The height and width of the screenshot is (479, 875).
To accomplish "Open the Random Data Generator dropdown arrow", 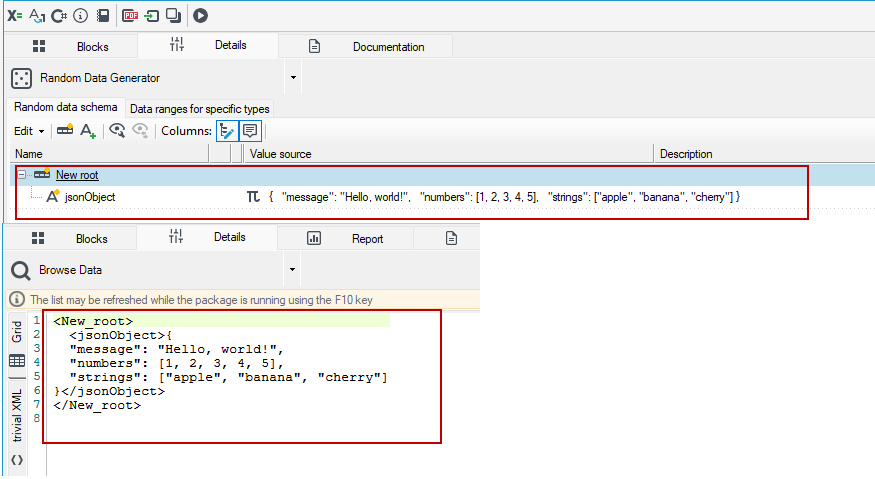I will [293, 78].
